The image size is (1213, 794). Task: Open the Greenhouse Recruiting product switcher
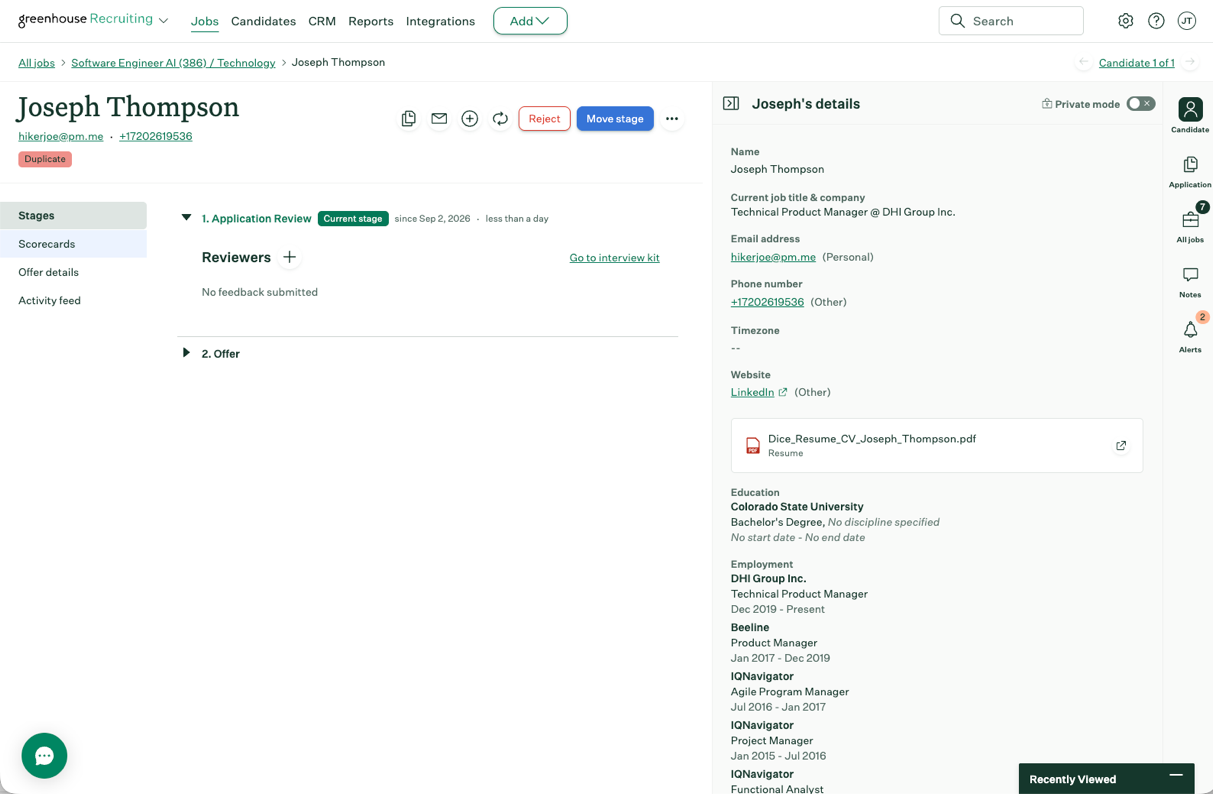point(93,20)
